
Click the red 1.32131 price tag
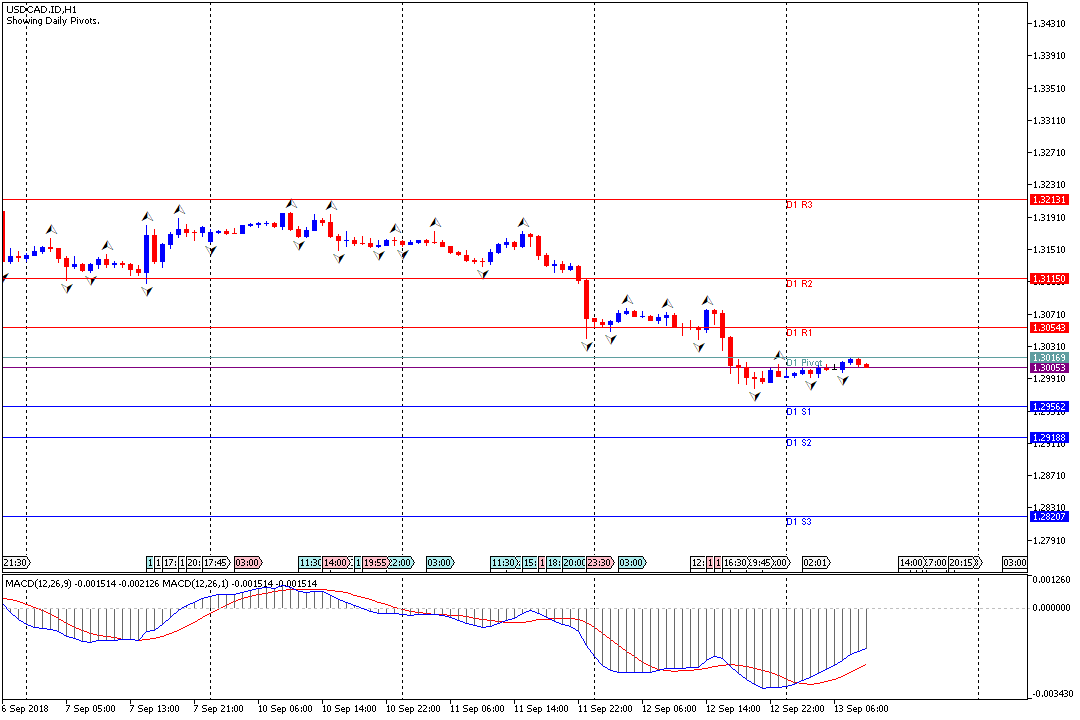[x=1049, y=200]
